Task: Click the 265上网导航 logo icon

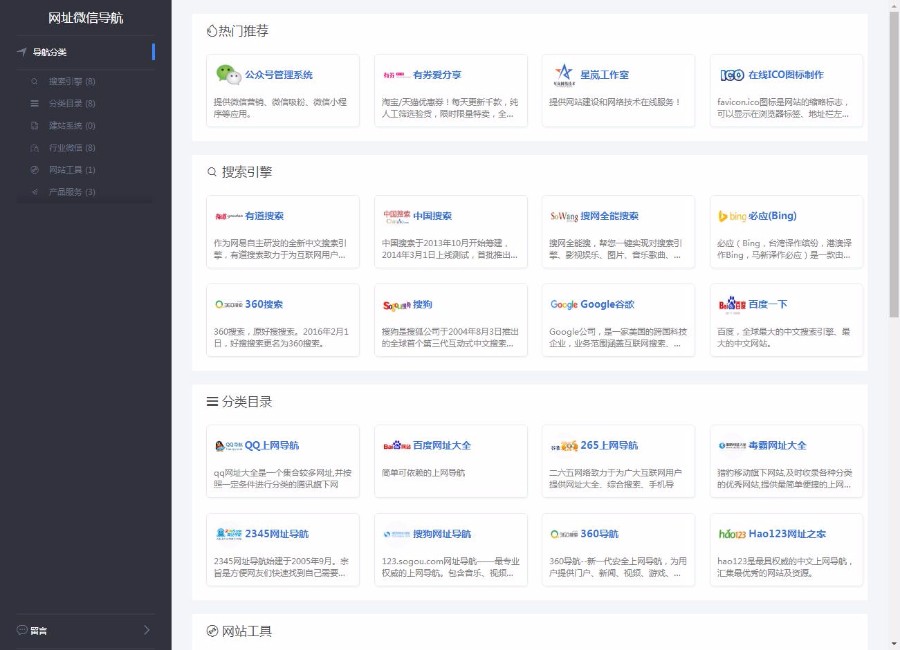Action: coord(564,446)
